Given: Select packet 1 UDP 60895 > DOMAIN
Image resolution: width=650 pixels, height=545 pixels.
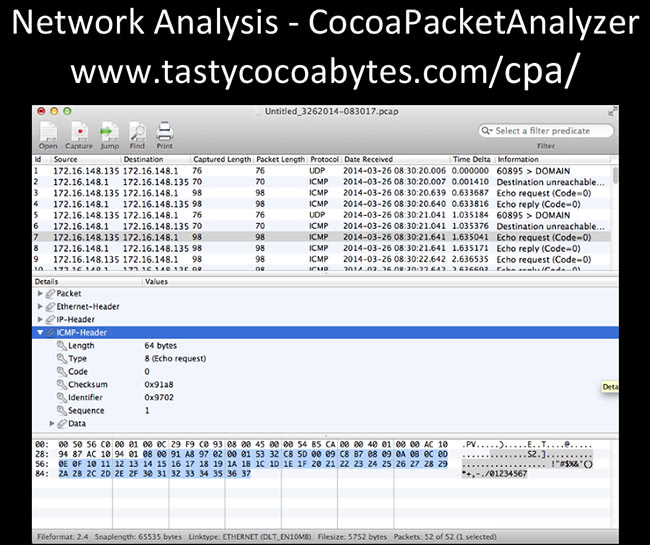Looking at the screenshot, I should point(321,171).
